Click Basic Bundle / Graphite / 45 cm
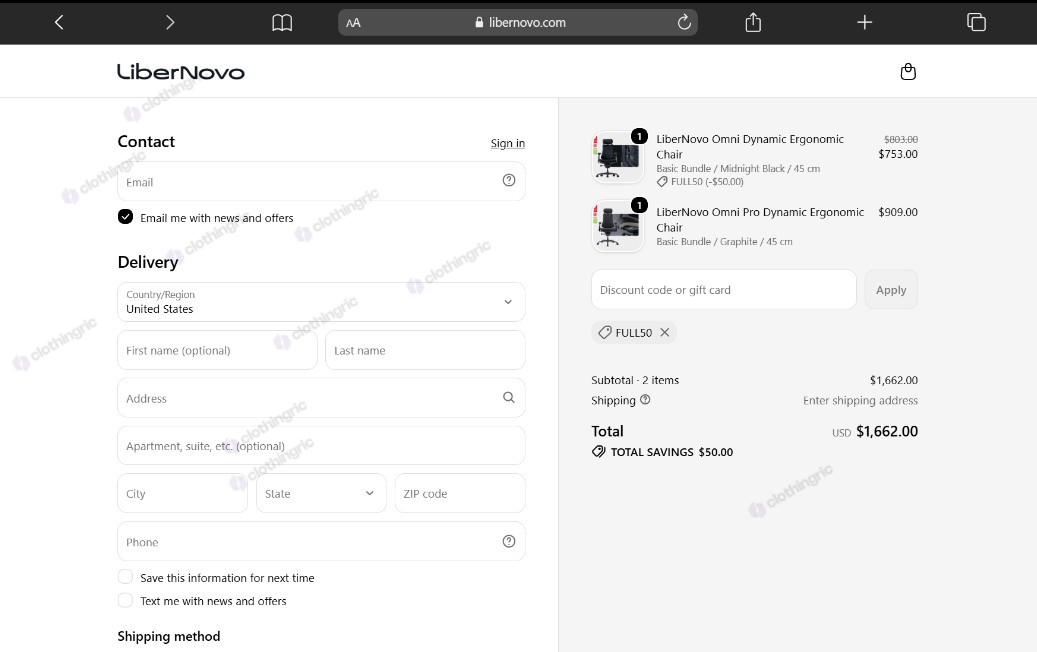1037x652 pixels. 724,241
